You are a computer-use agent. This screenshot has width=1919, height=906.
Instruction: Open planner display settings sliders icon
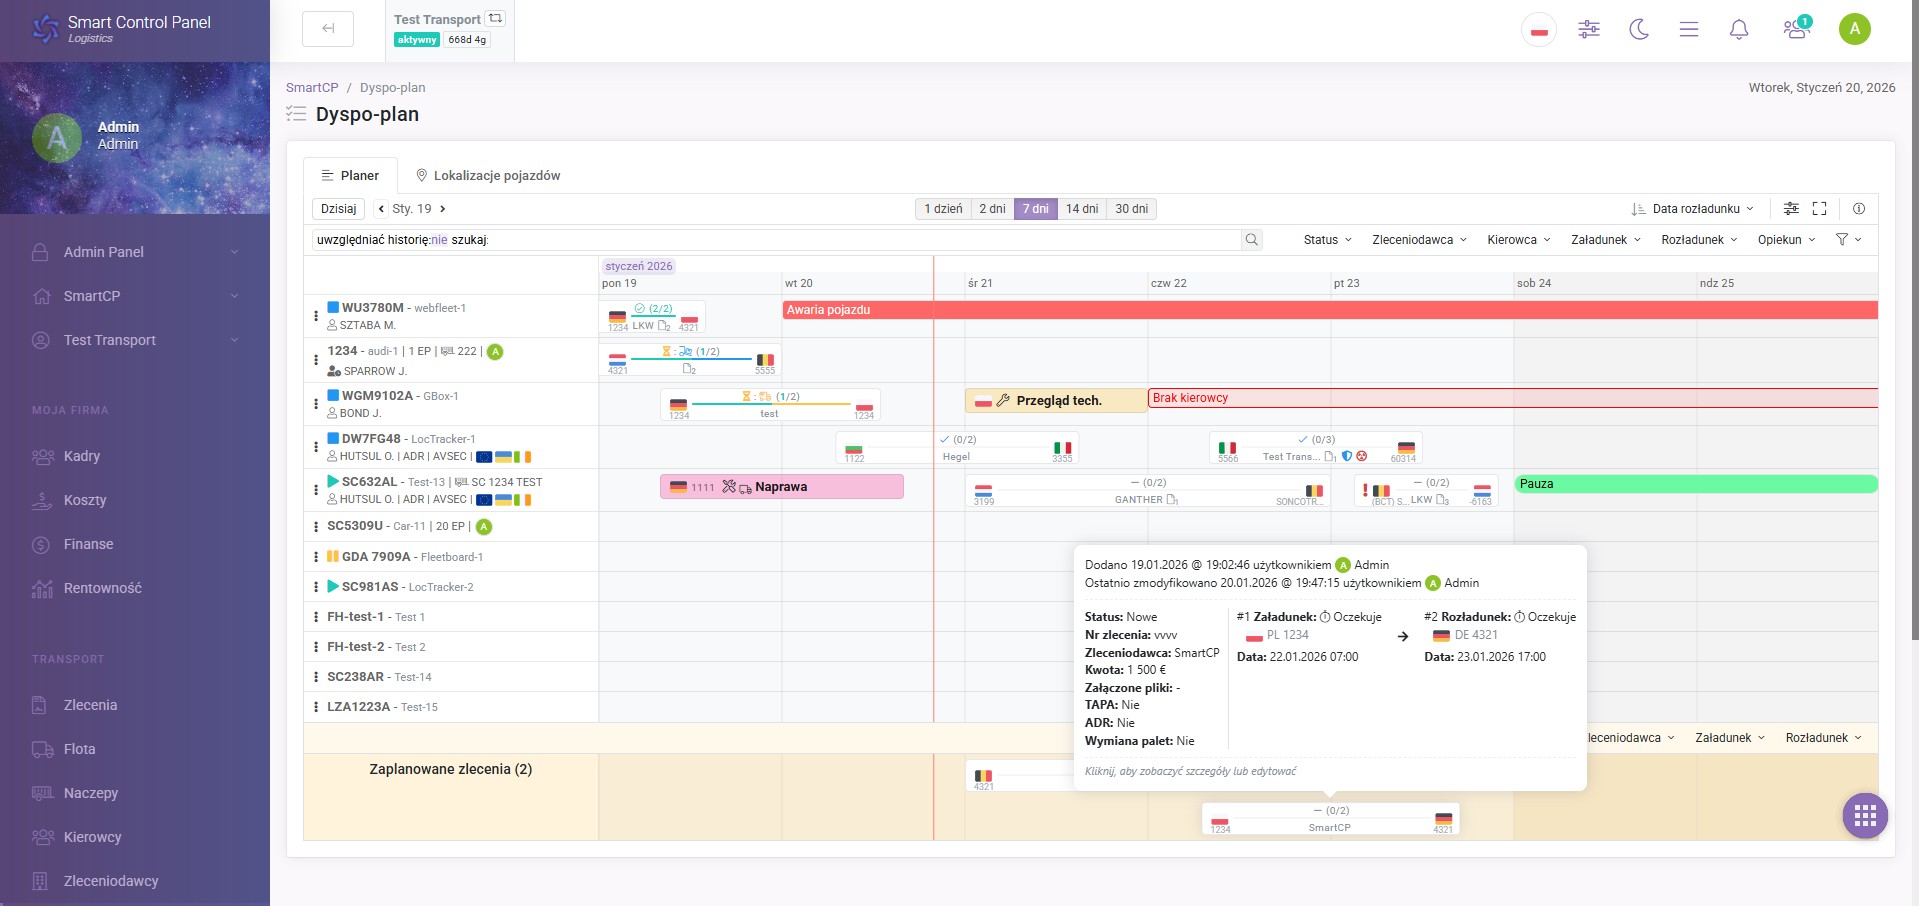pos(1791,209)
